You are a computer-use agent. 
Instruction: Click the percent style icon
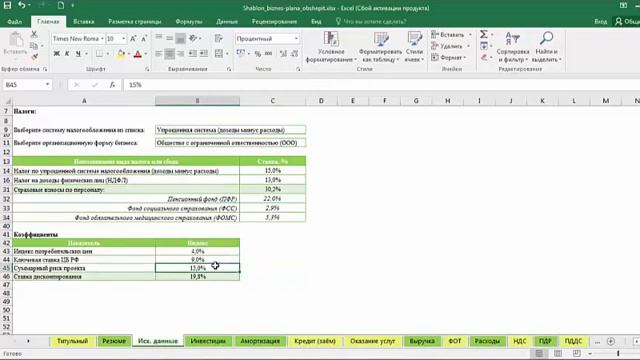258,53
